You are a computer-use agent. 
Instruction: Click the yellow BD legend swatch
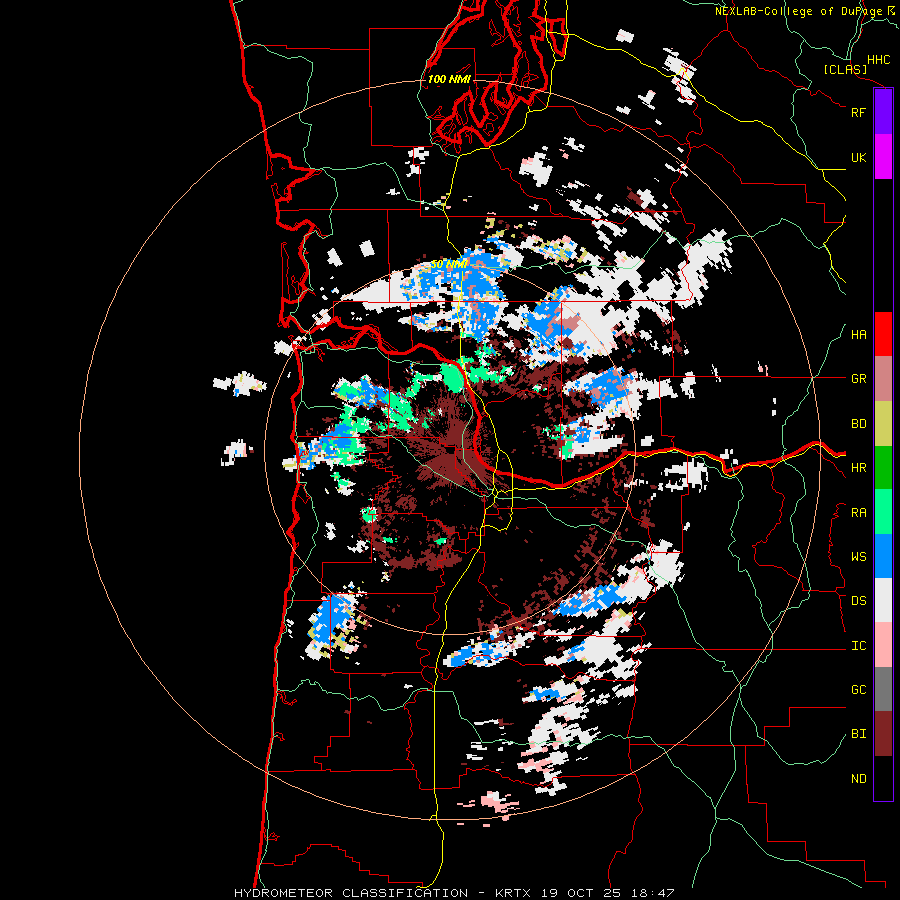(x=883, y=423)
